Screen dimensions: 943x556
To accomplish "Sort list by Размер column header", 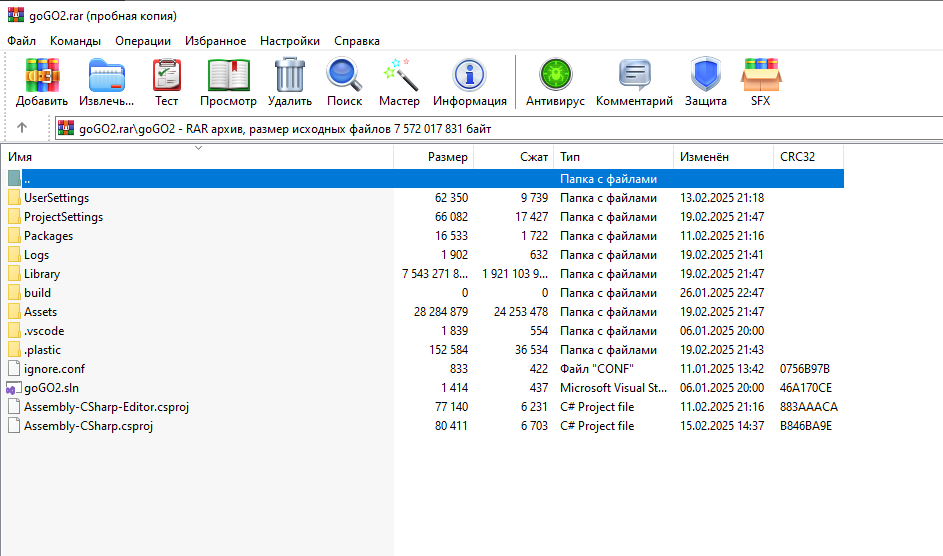I will (447, 157).
